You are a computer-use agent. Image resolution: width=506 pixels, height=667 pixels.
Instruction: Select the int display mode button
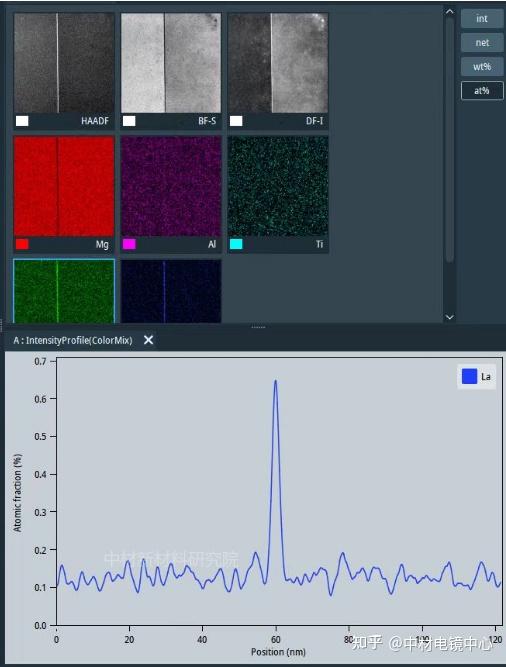pyautogui.click(x=482, y=19)
